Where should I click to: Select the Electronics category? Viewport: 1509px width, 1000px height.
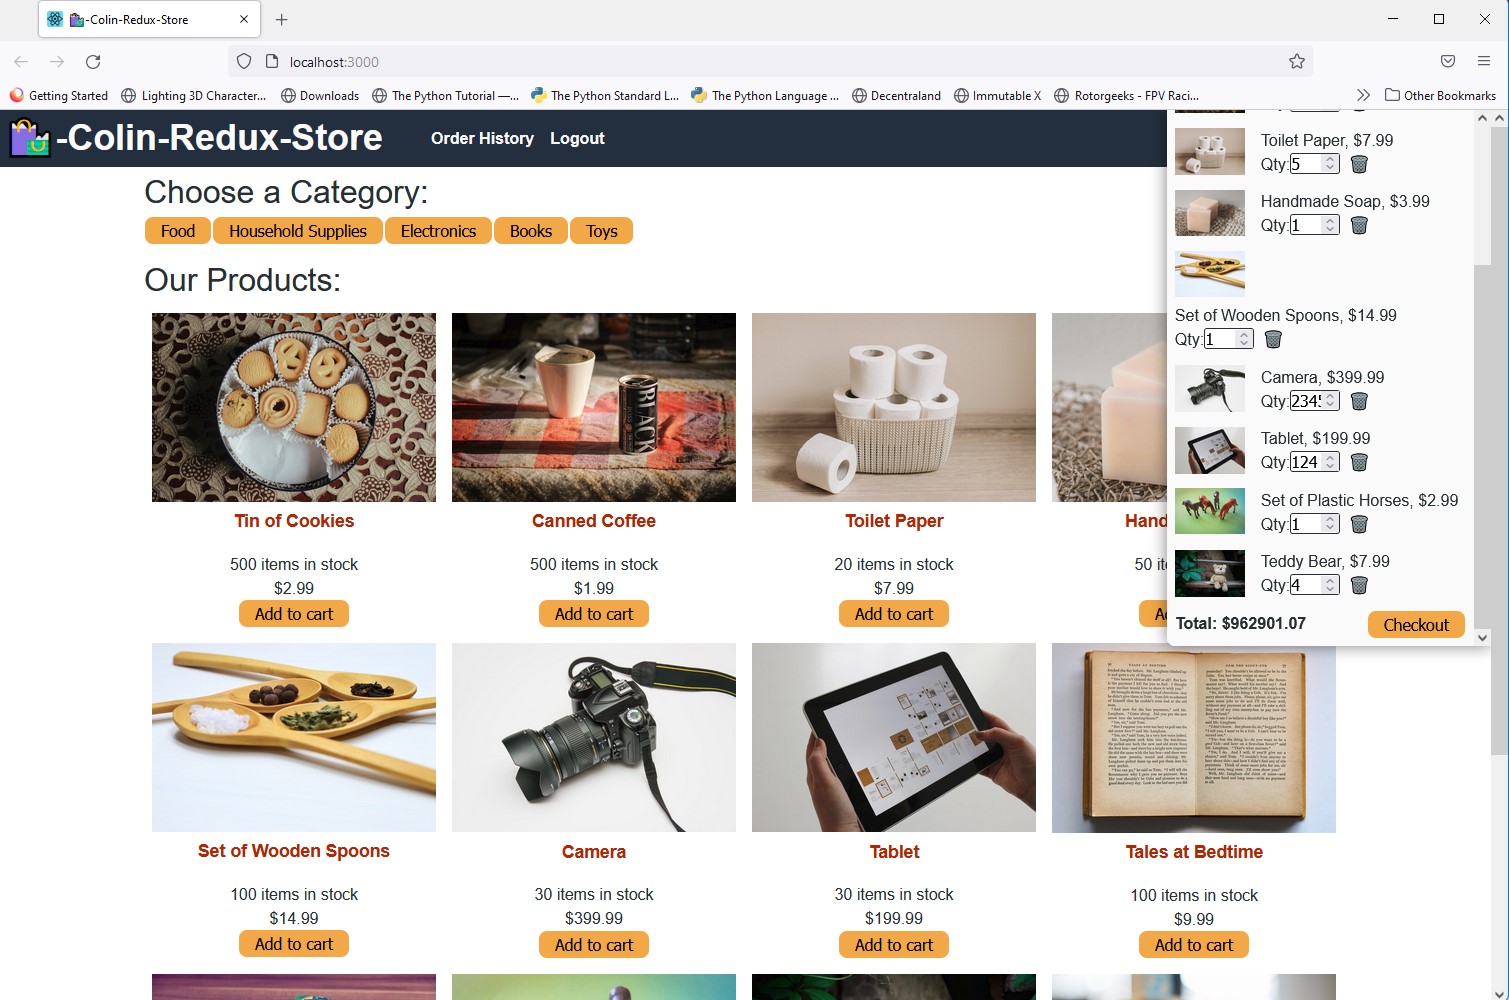click(x=438, y=231)
